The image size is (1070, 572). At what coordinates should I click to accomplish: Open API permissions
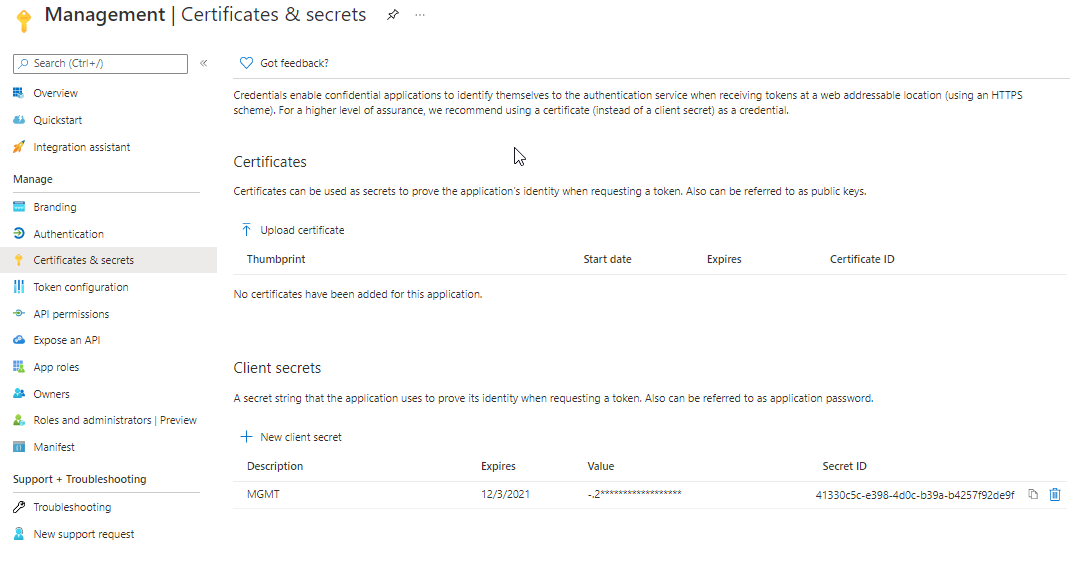tap(71, 314)
